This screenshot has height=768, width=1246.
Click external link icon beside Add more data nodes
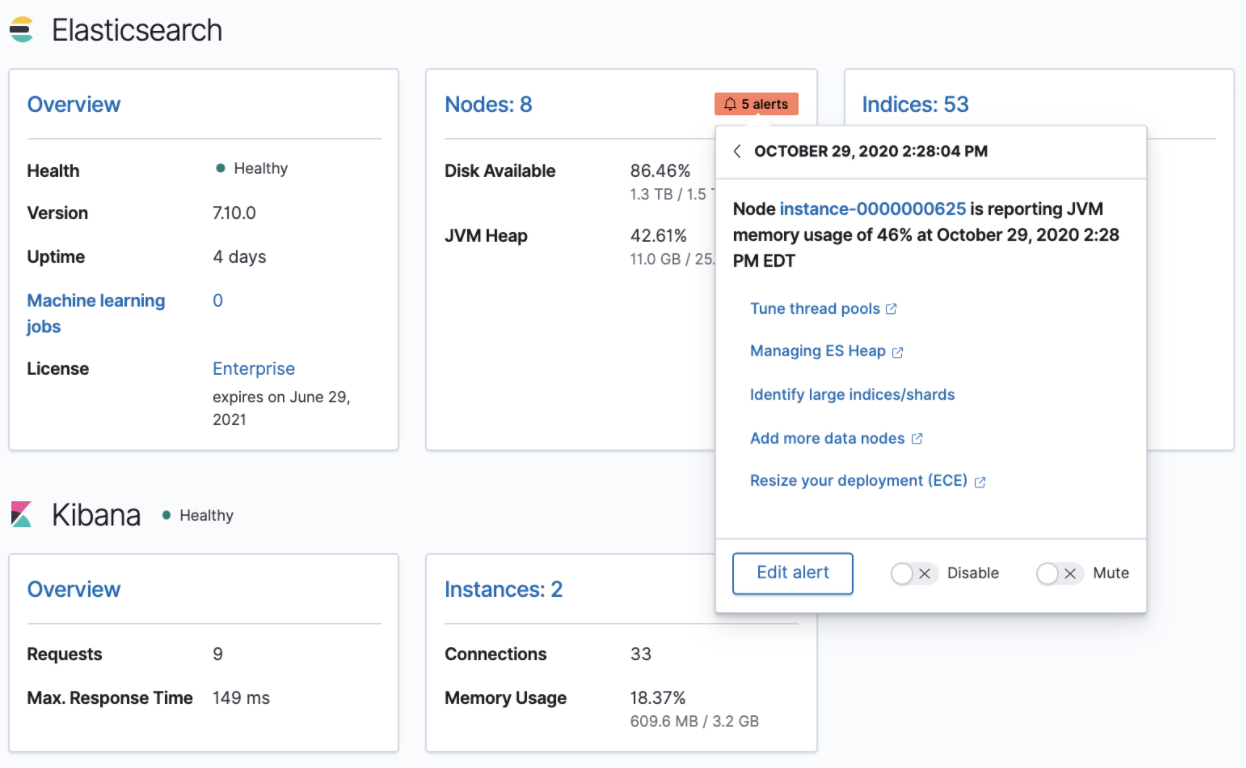pos(917,439)
